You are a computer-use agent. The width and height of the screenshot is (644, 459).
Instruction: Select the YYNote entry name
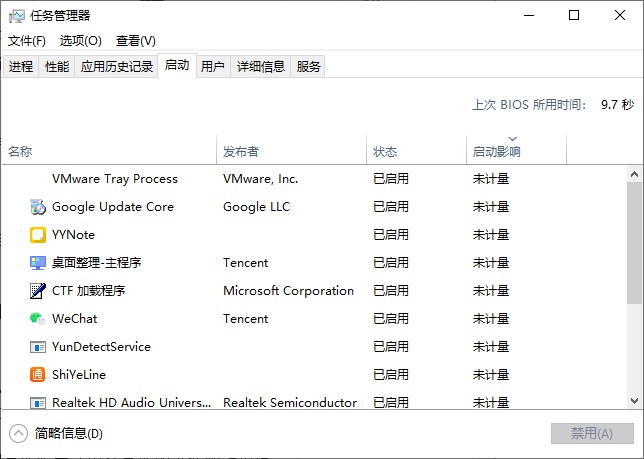coord(74,235)
